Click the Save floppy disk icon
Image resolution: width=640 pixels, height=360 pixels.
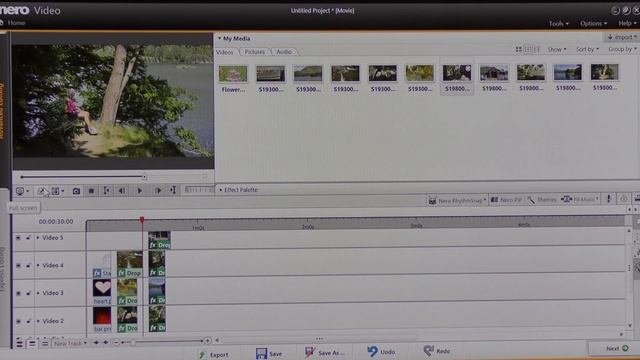coord(261,353)
